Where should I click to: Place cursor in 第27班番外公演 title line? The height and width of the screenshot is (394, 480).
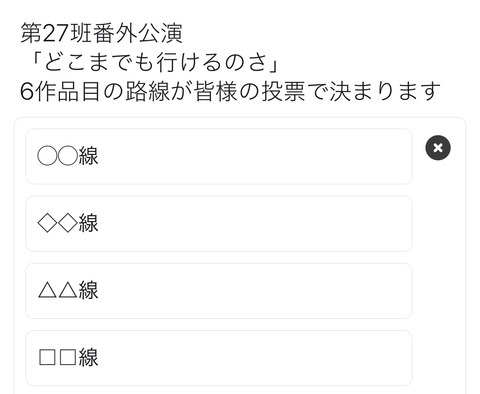coord(101,33)
